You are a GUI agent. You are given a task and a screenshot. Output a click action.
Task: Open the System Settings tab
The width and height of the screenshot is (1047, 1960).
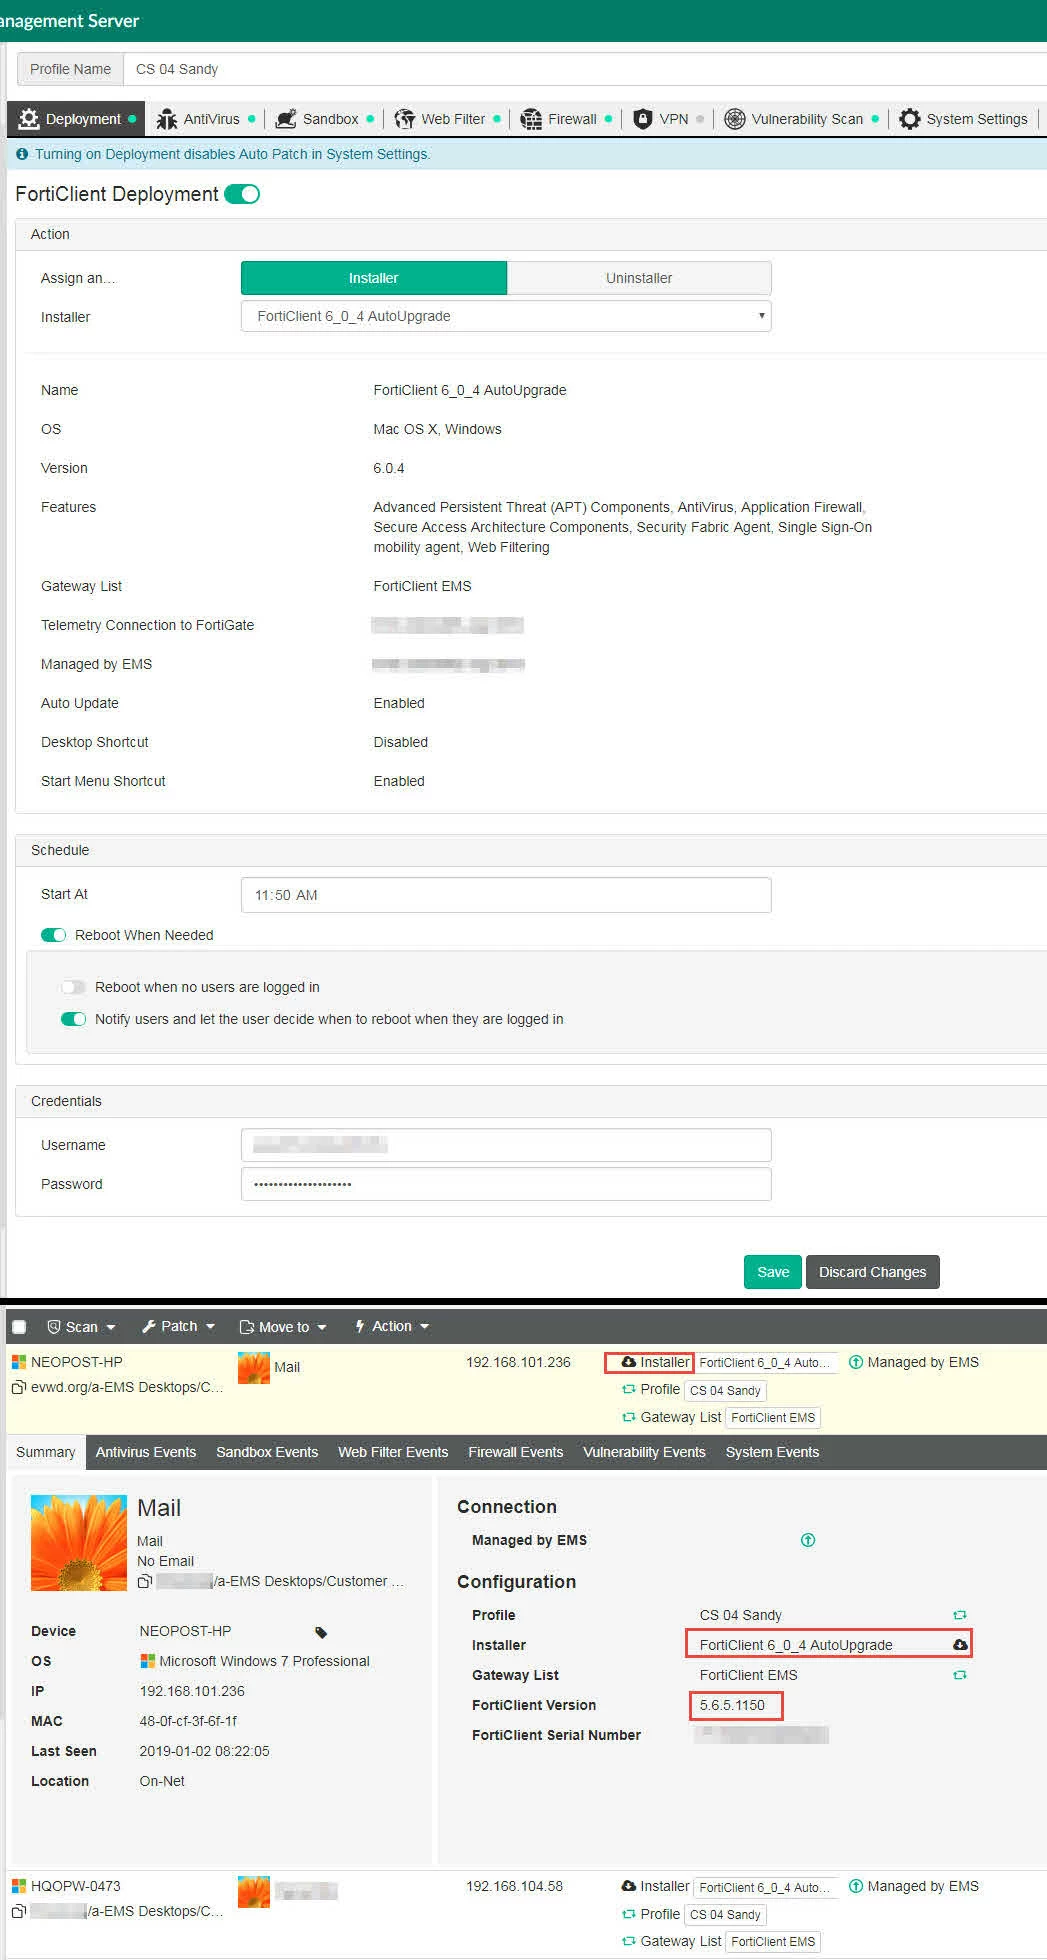963,119
